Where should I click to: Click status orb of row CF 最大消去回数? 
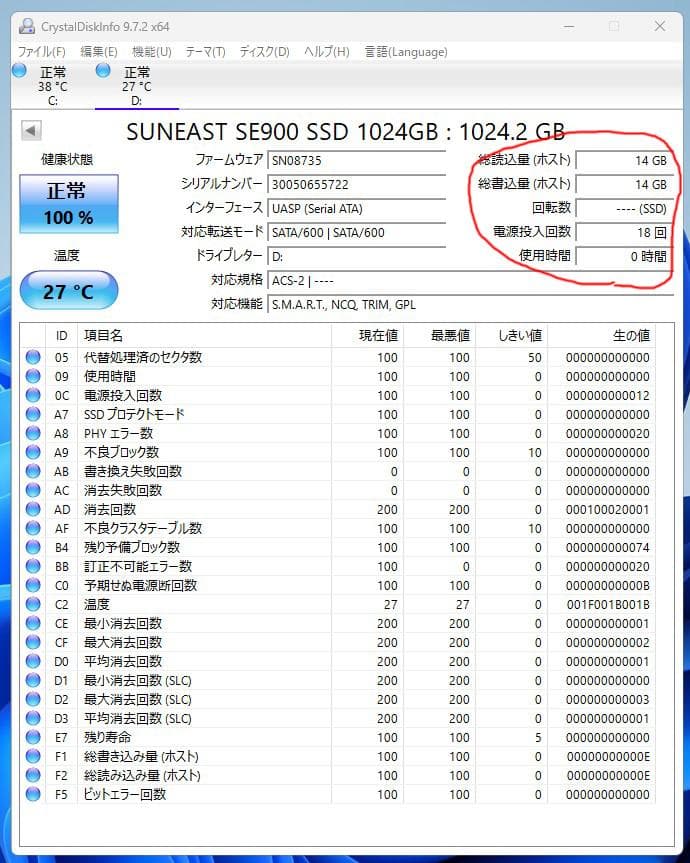(33, 642)
